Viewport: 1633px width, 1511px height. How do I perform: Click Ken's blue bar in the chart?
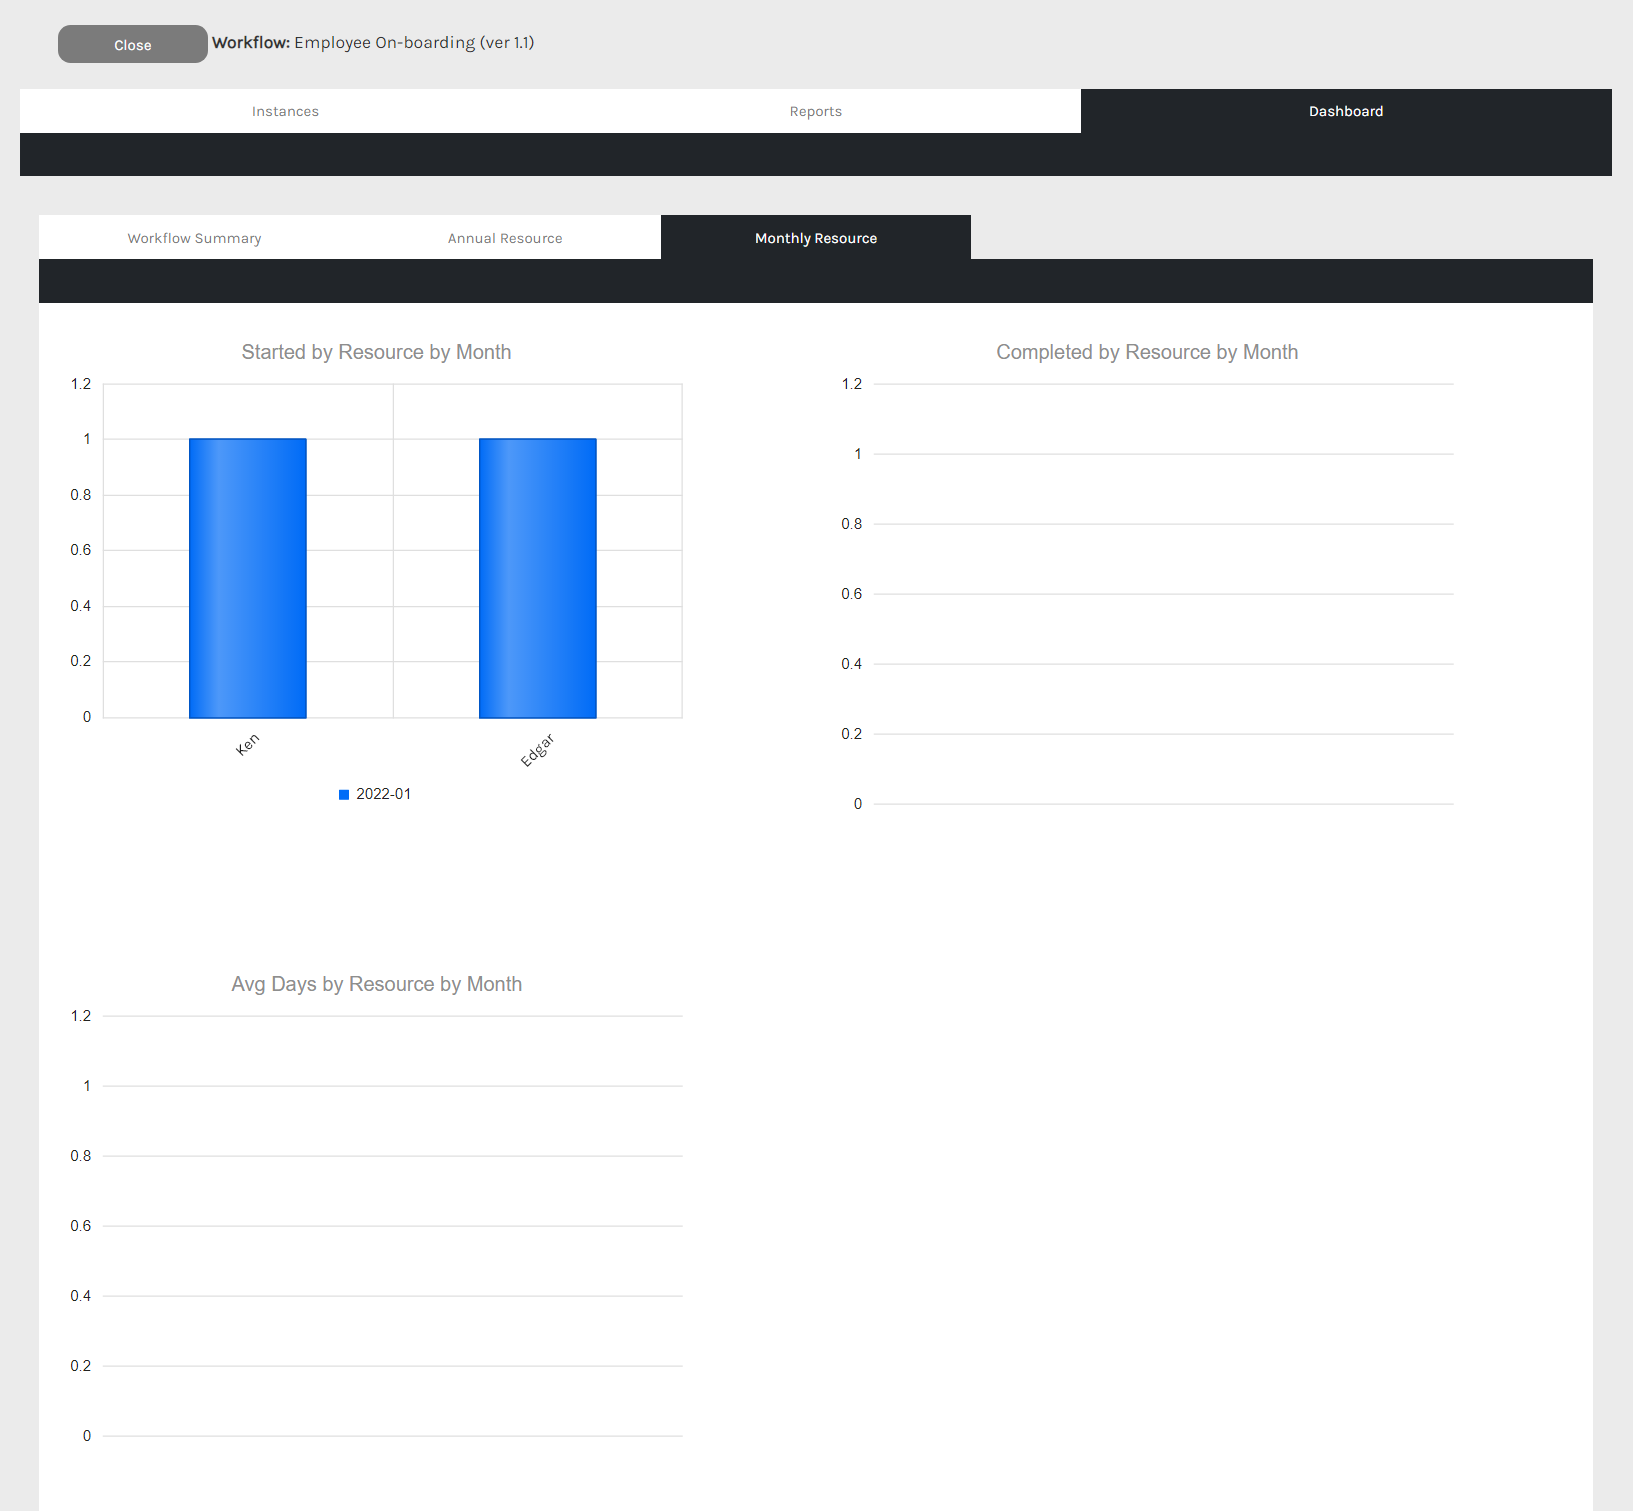pos(248,578)
